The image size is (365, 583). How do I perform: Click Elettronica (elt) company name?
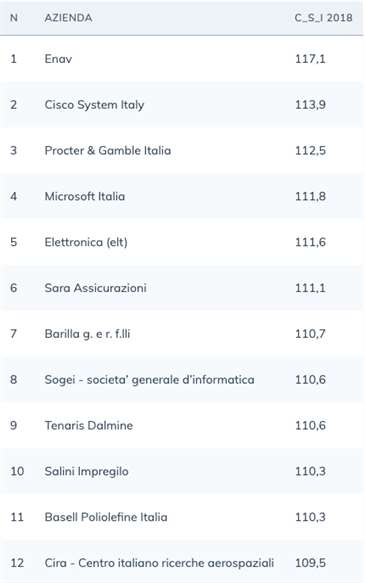click(x=86, y=242)
